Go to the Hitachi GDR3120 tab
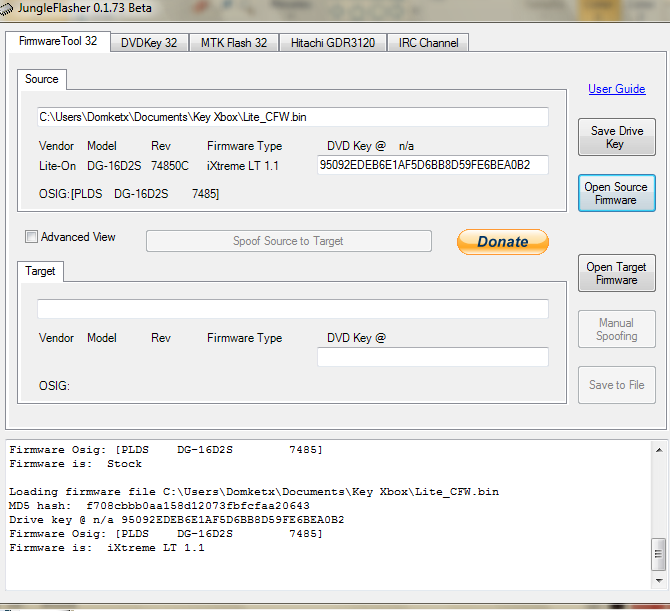 [x=333, y=43]
